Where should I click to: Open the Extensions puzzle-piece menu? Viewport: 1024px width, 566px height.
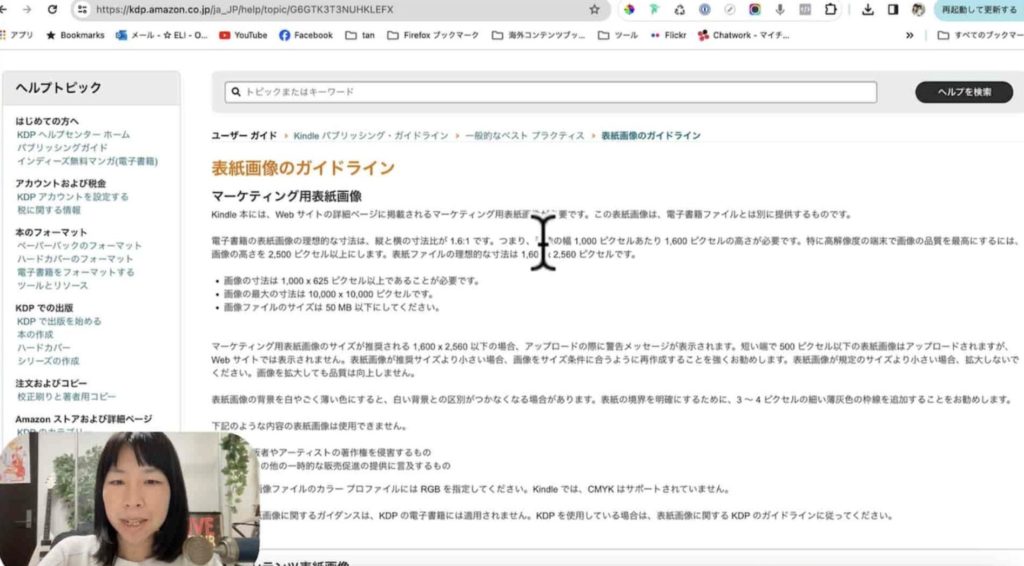(x=831, y=9)
